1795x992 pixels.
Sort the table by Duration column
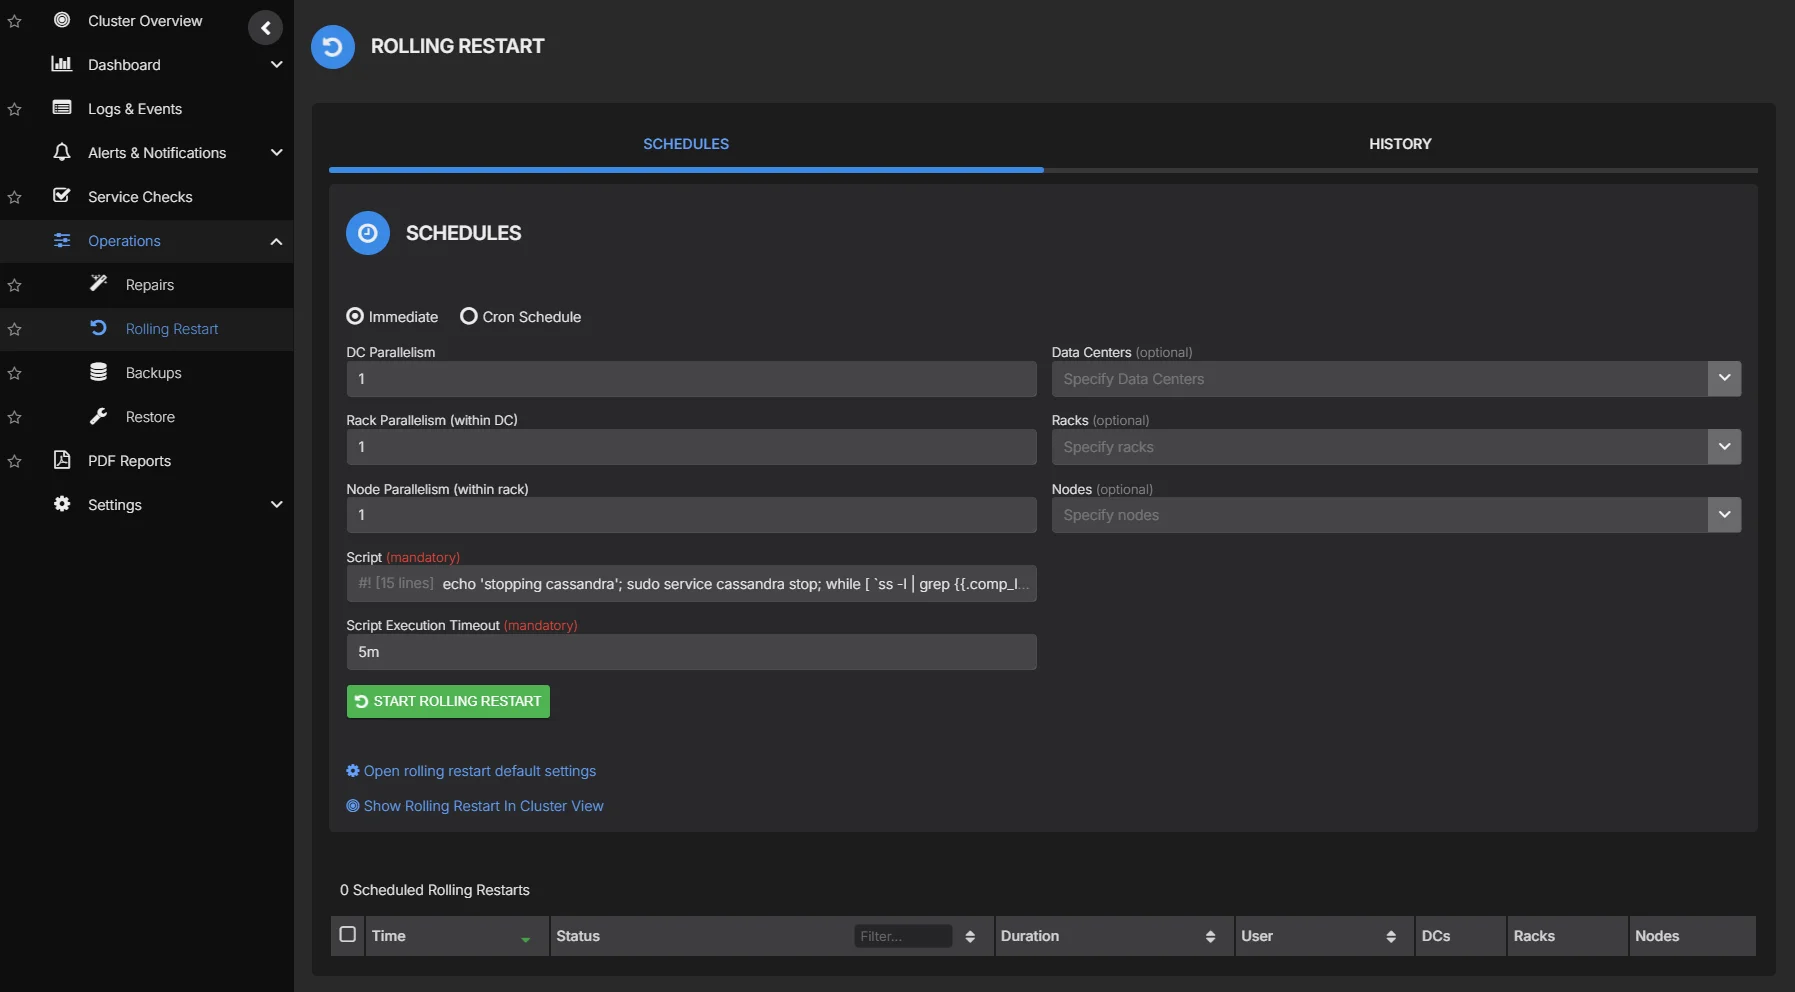tap(1210, 936)
